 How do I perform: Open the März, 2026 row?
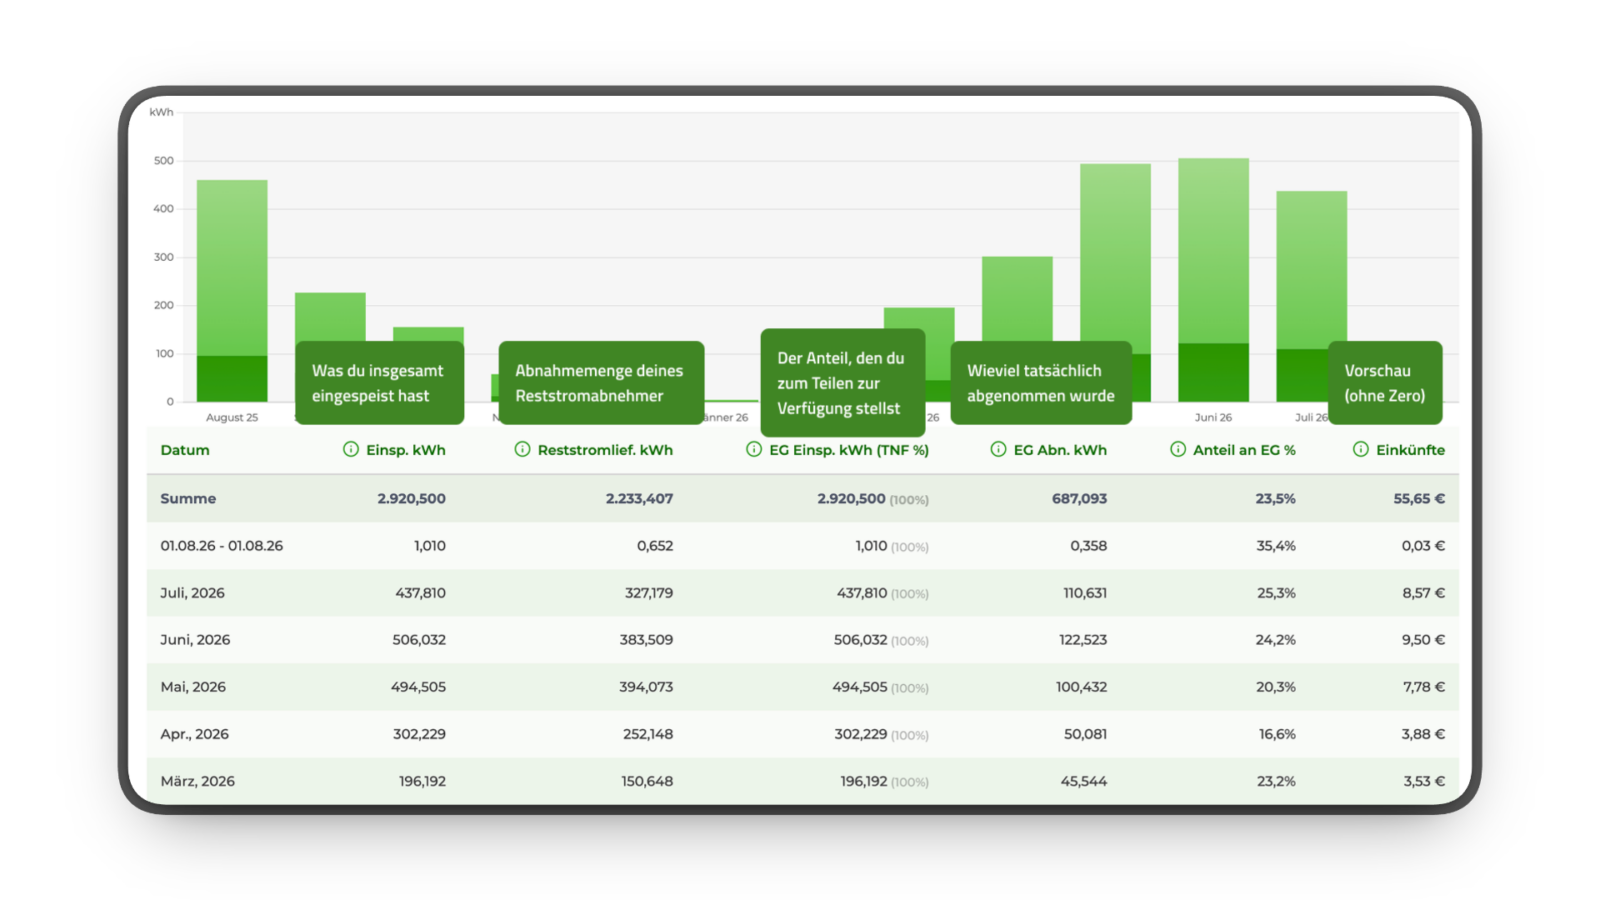coord(803,781)
